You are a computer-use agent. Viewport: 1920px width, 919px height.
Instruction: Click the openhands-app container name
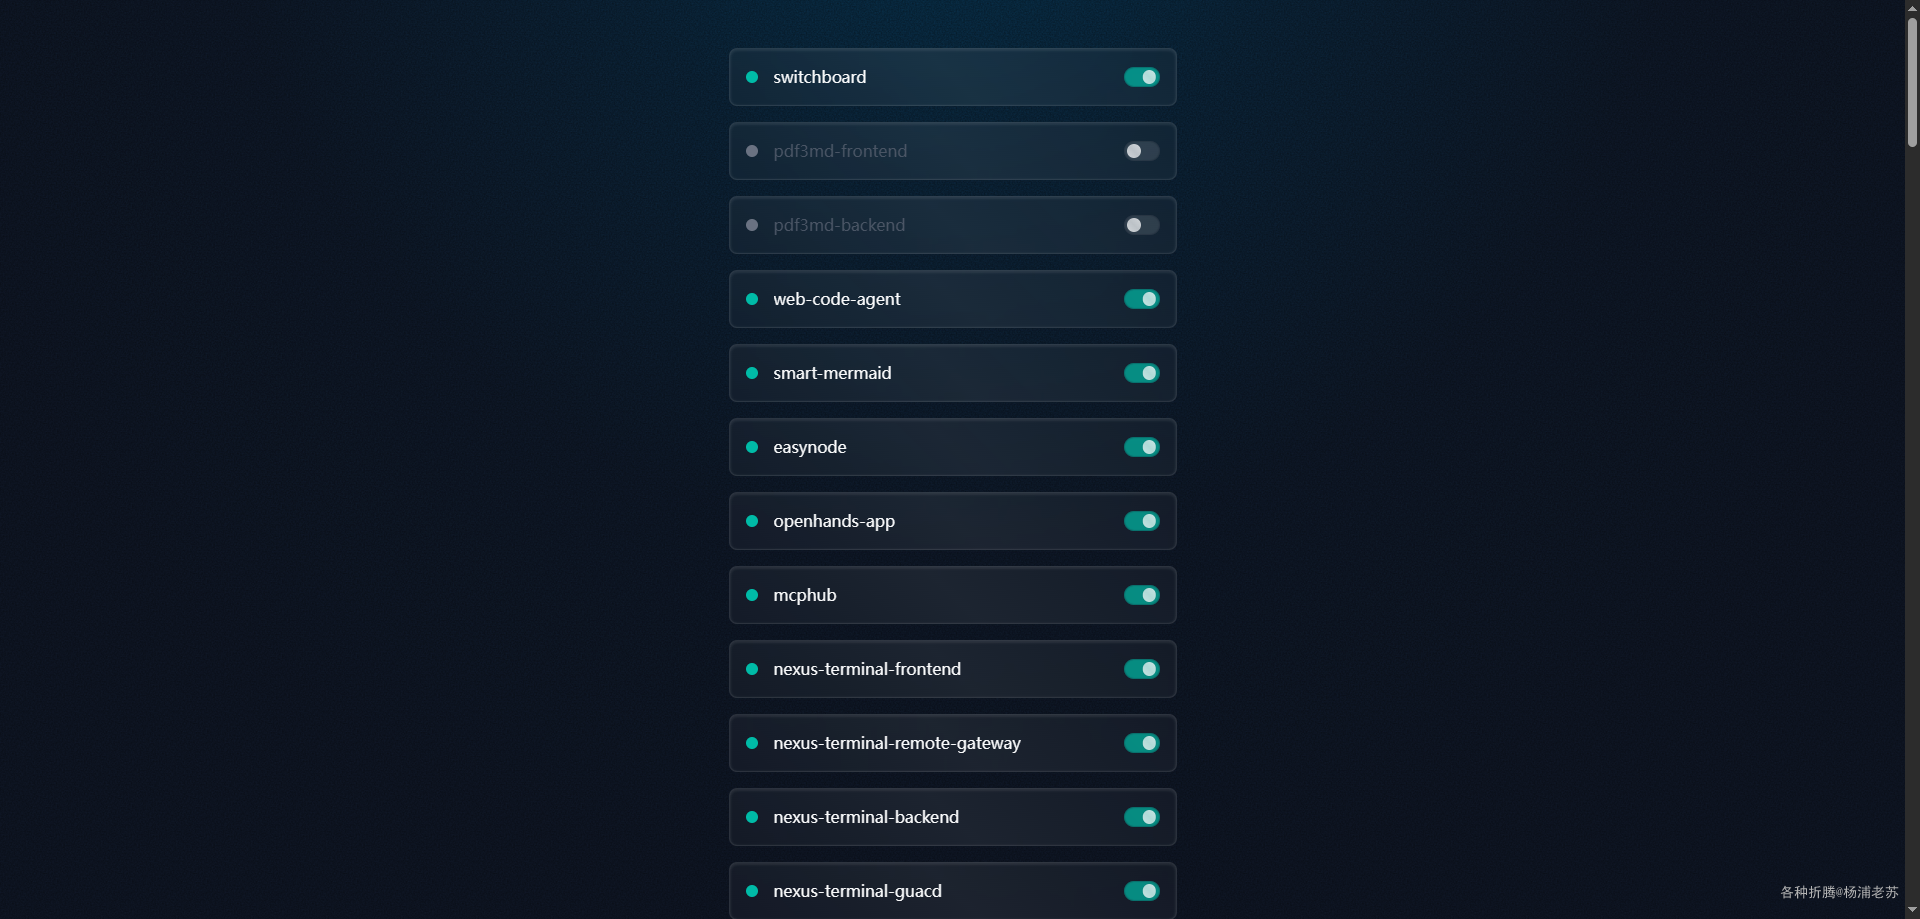pos(833,521)
